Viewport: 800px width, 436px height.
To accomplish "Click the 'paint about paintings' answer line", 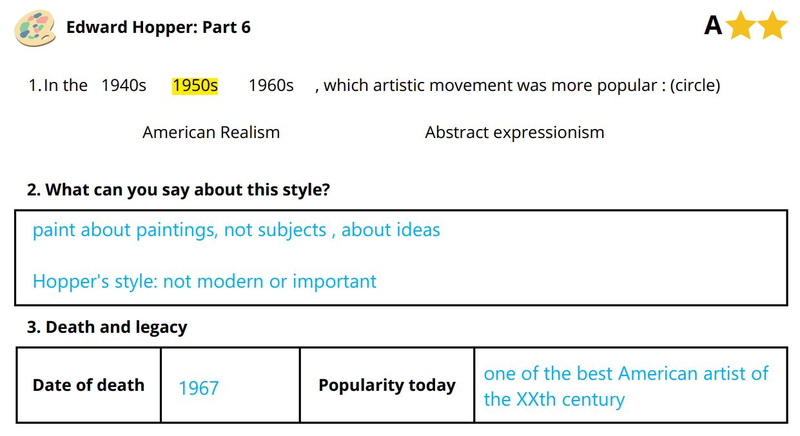I will tap(236, 230).
